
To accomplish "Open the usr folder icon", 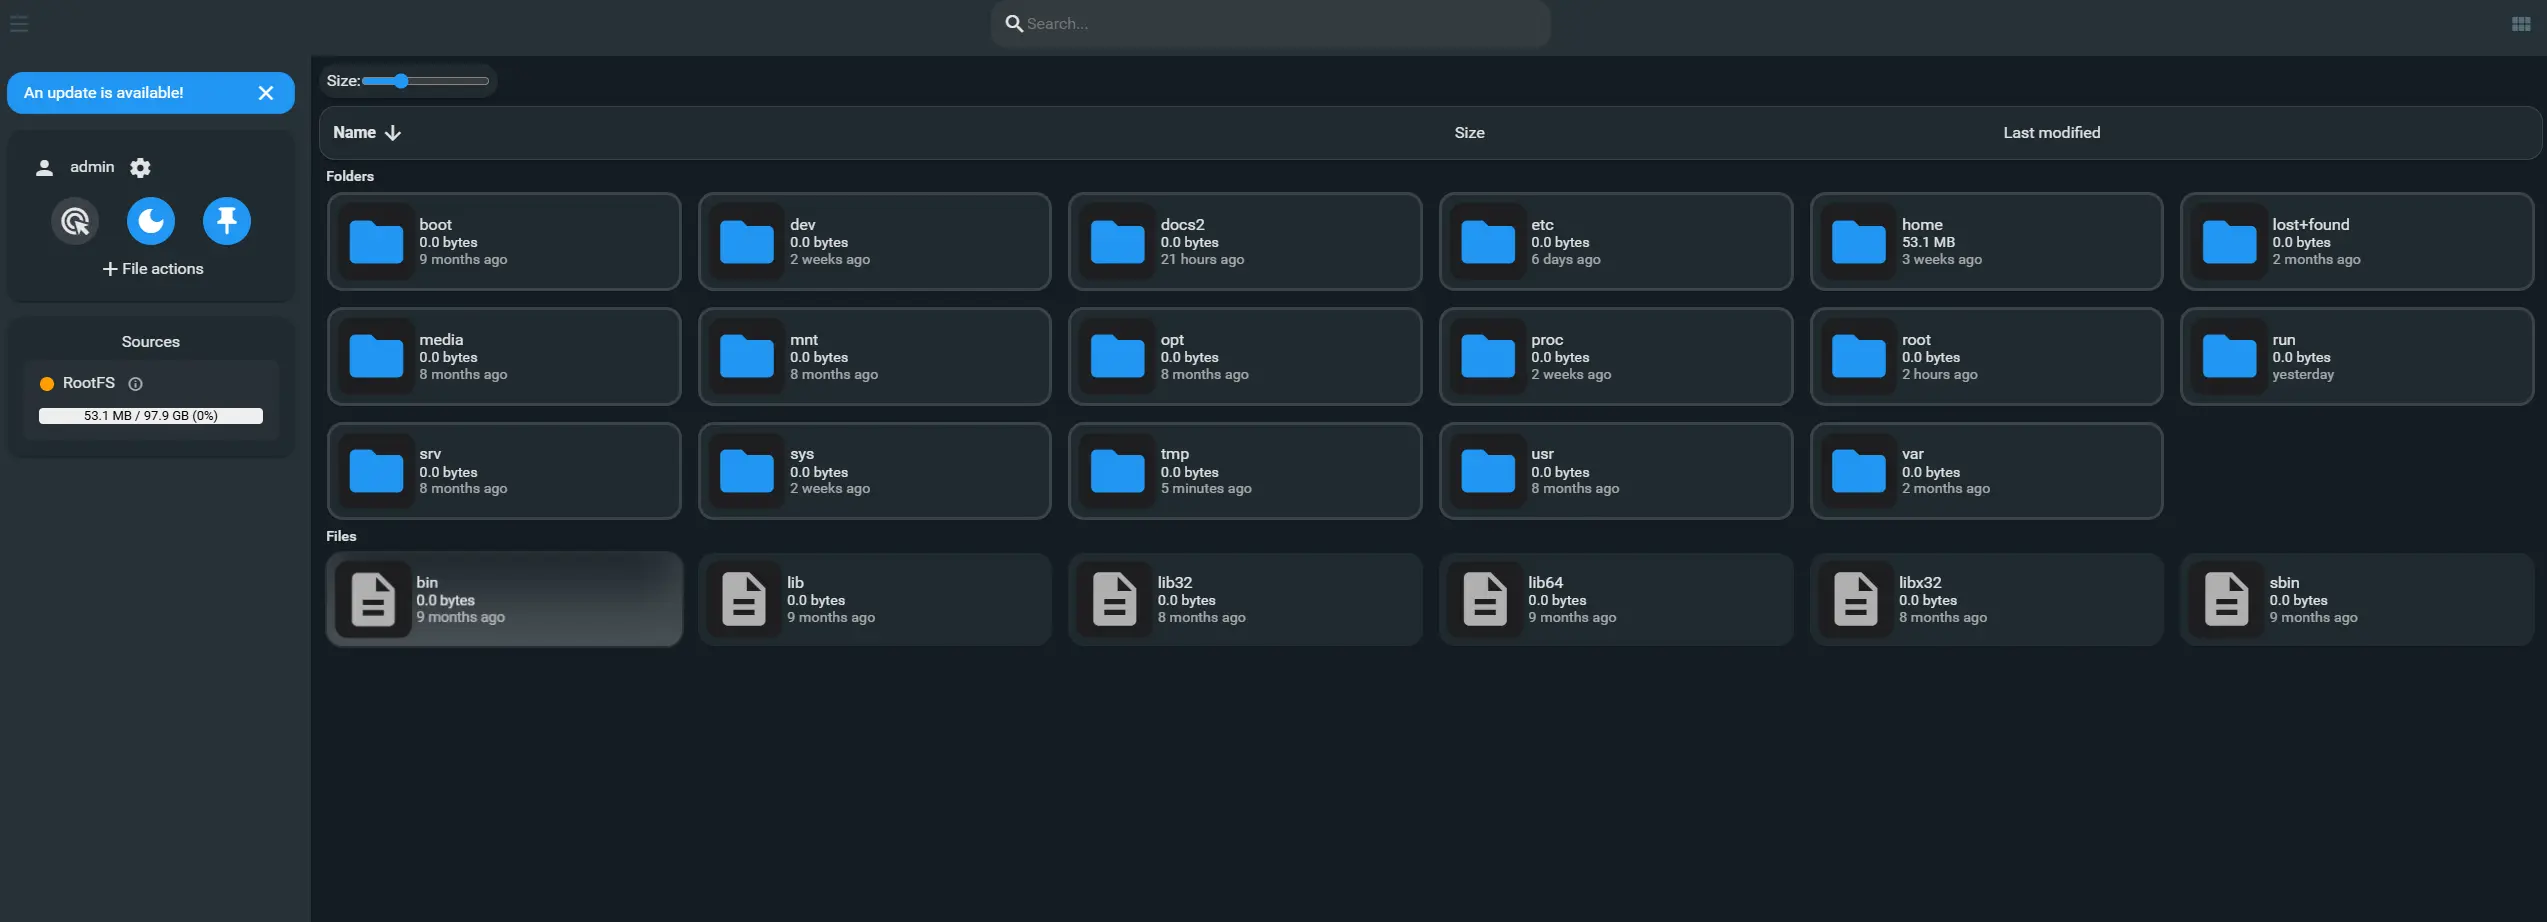I will click(1488, 472).
